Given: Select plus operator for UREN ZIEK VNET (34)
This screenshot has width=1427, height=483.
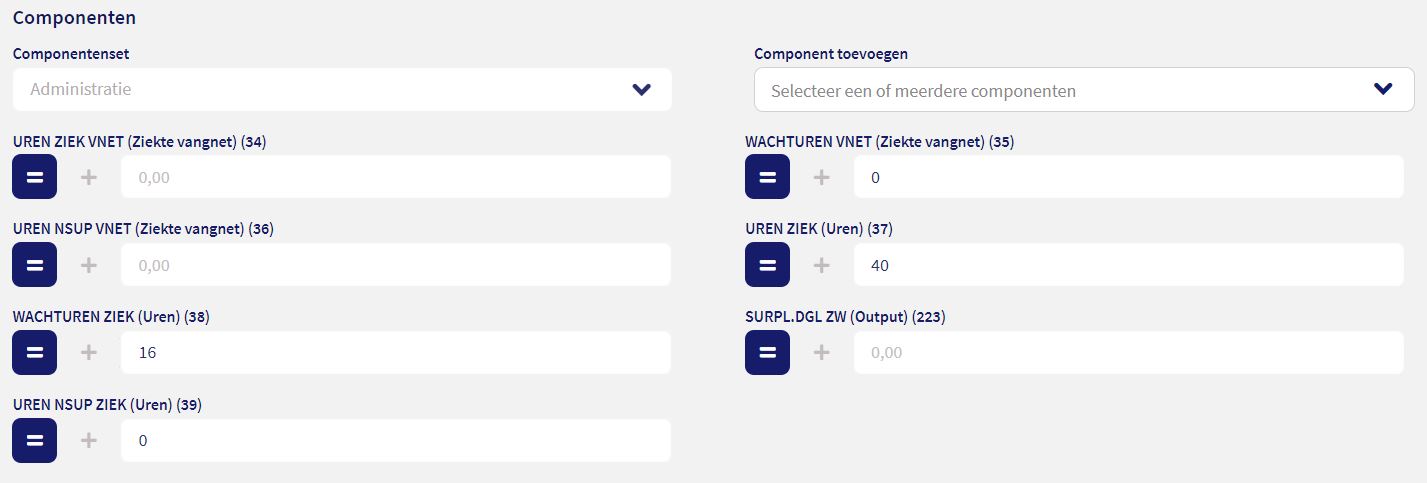Looking at the screenshot, I should click(89, 177).
